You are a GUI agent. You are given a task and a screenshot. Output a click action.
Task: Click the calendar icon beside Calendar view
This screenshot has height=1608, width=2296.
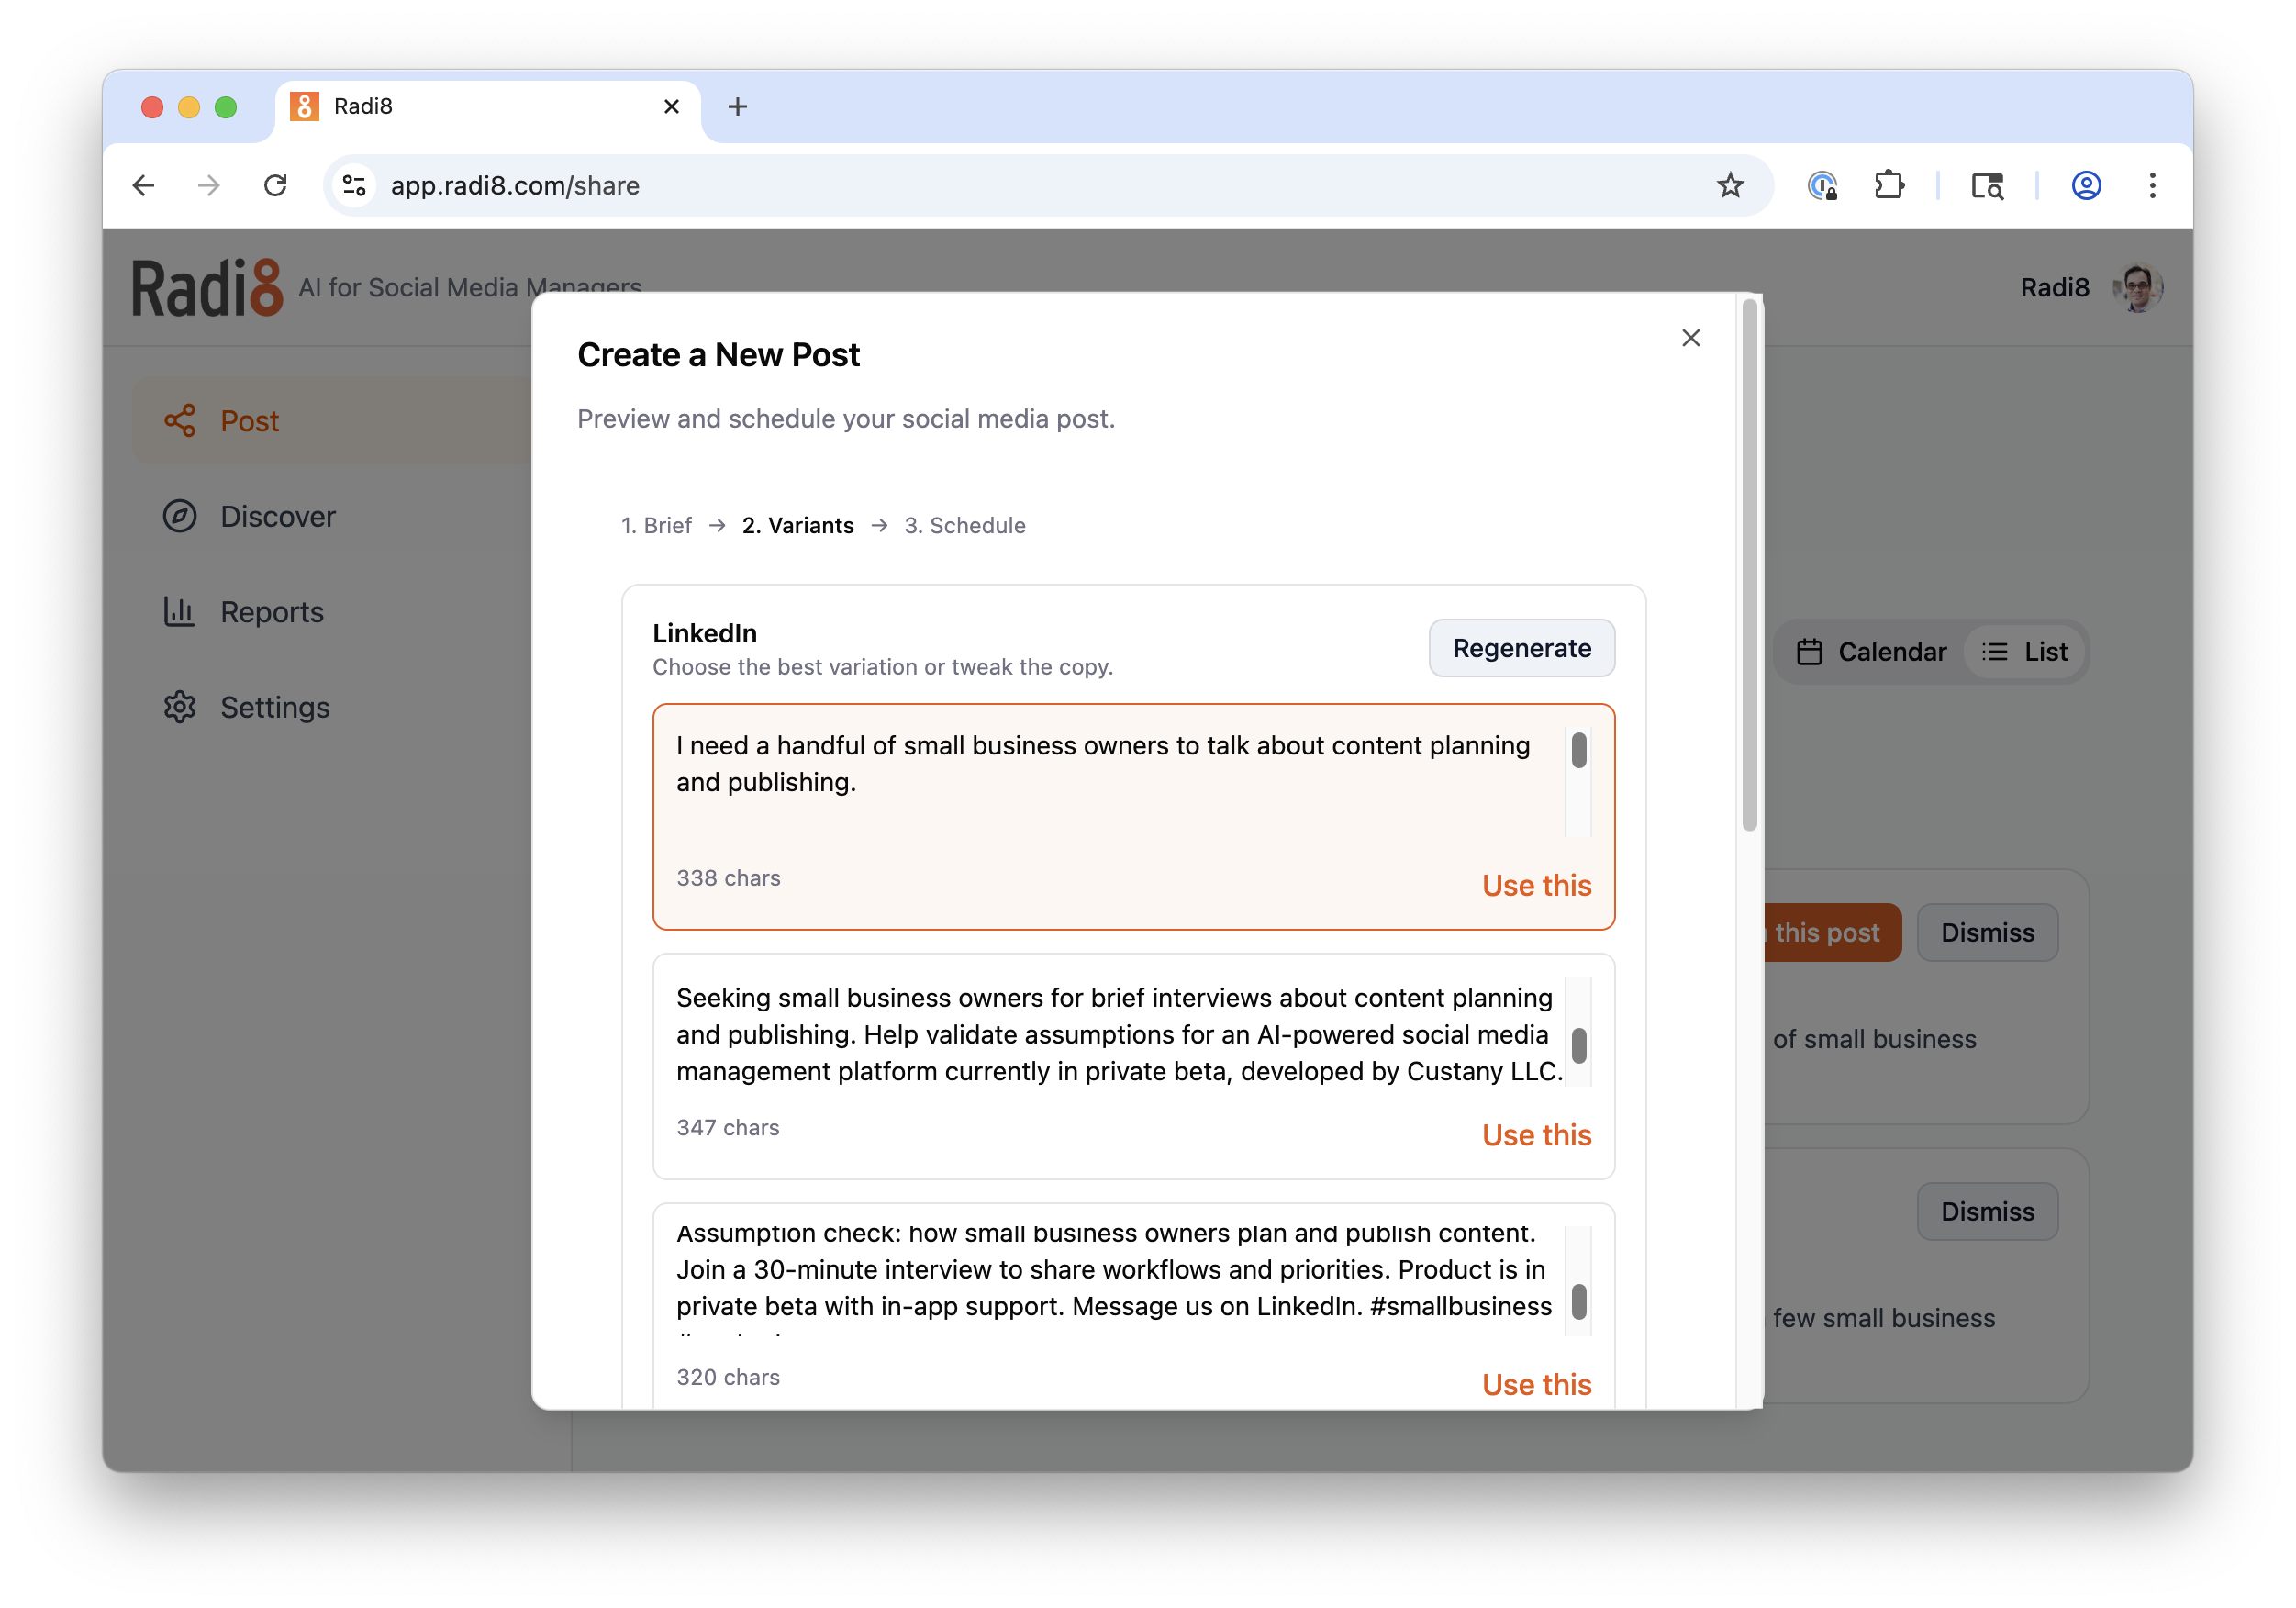coord(1811,651)
